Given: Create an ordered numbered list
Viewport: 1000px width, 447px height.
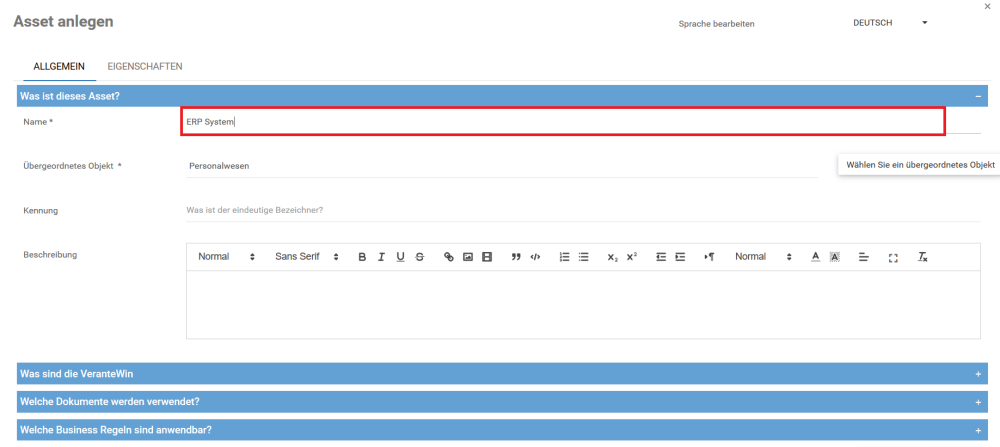Looking at the screenshot, I should [564, 257].
